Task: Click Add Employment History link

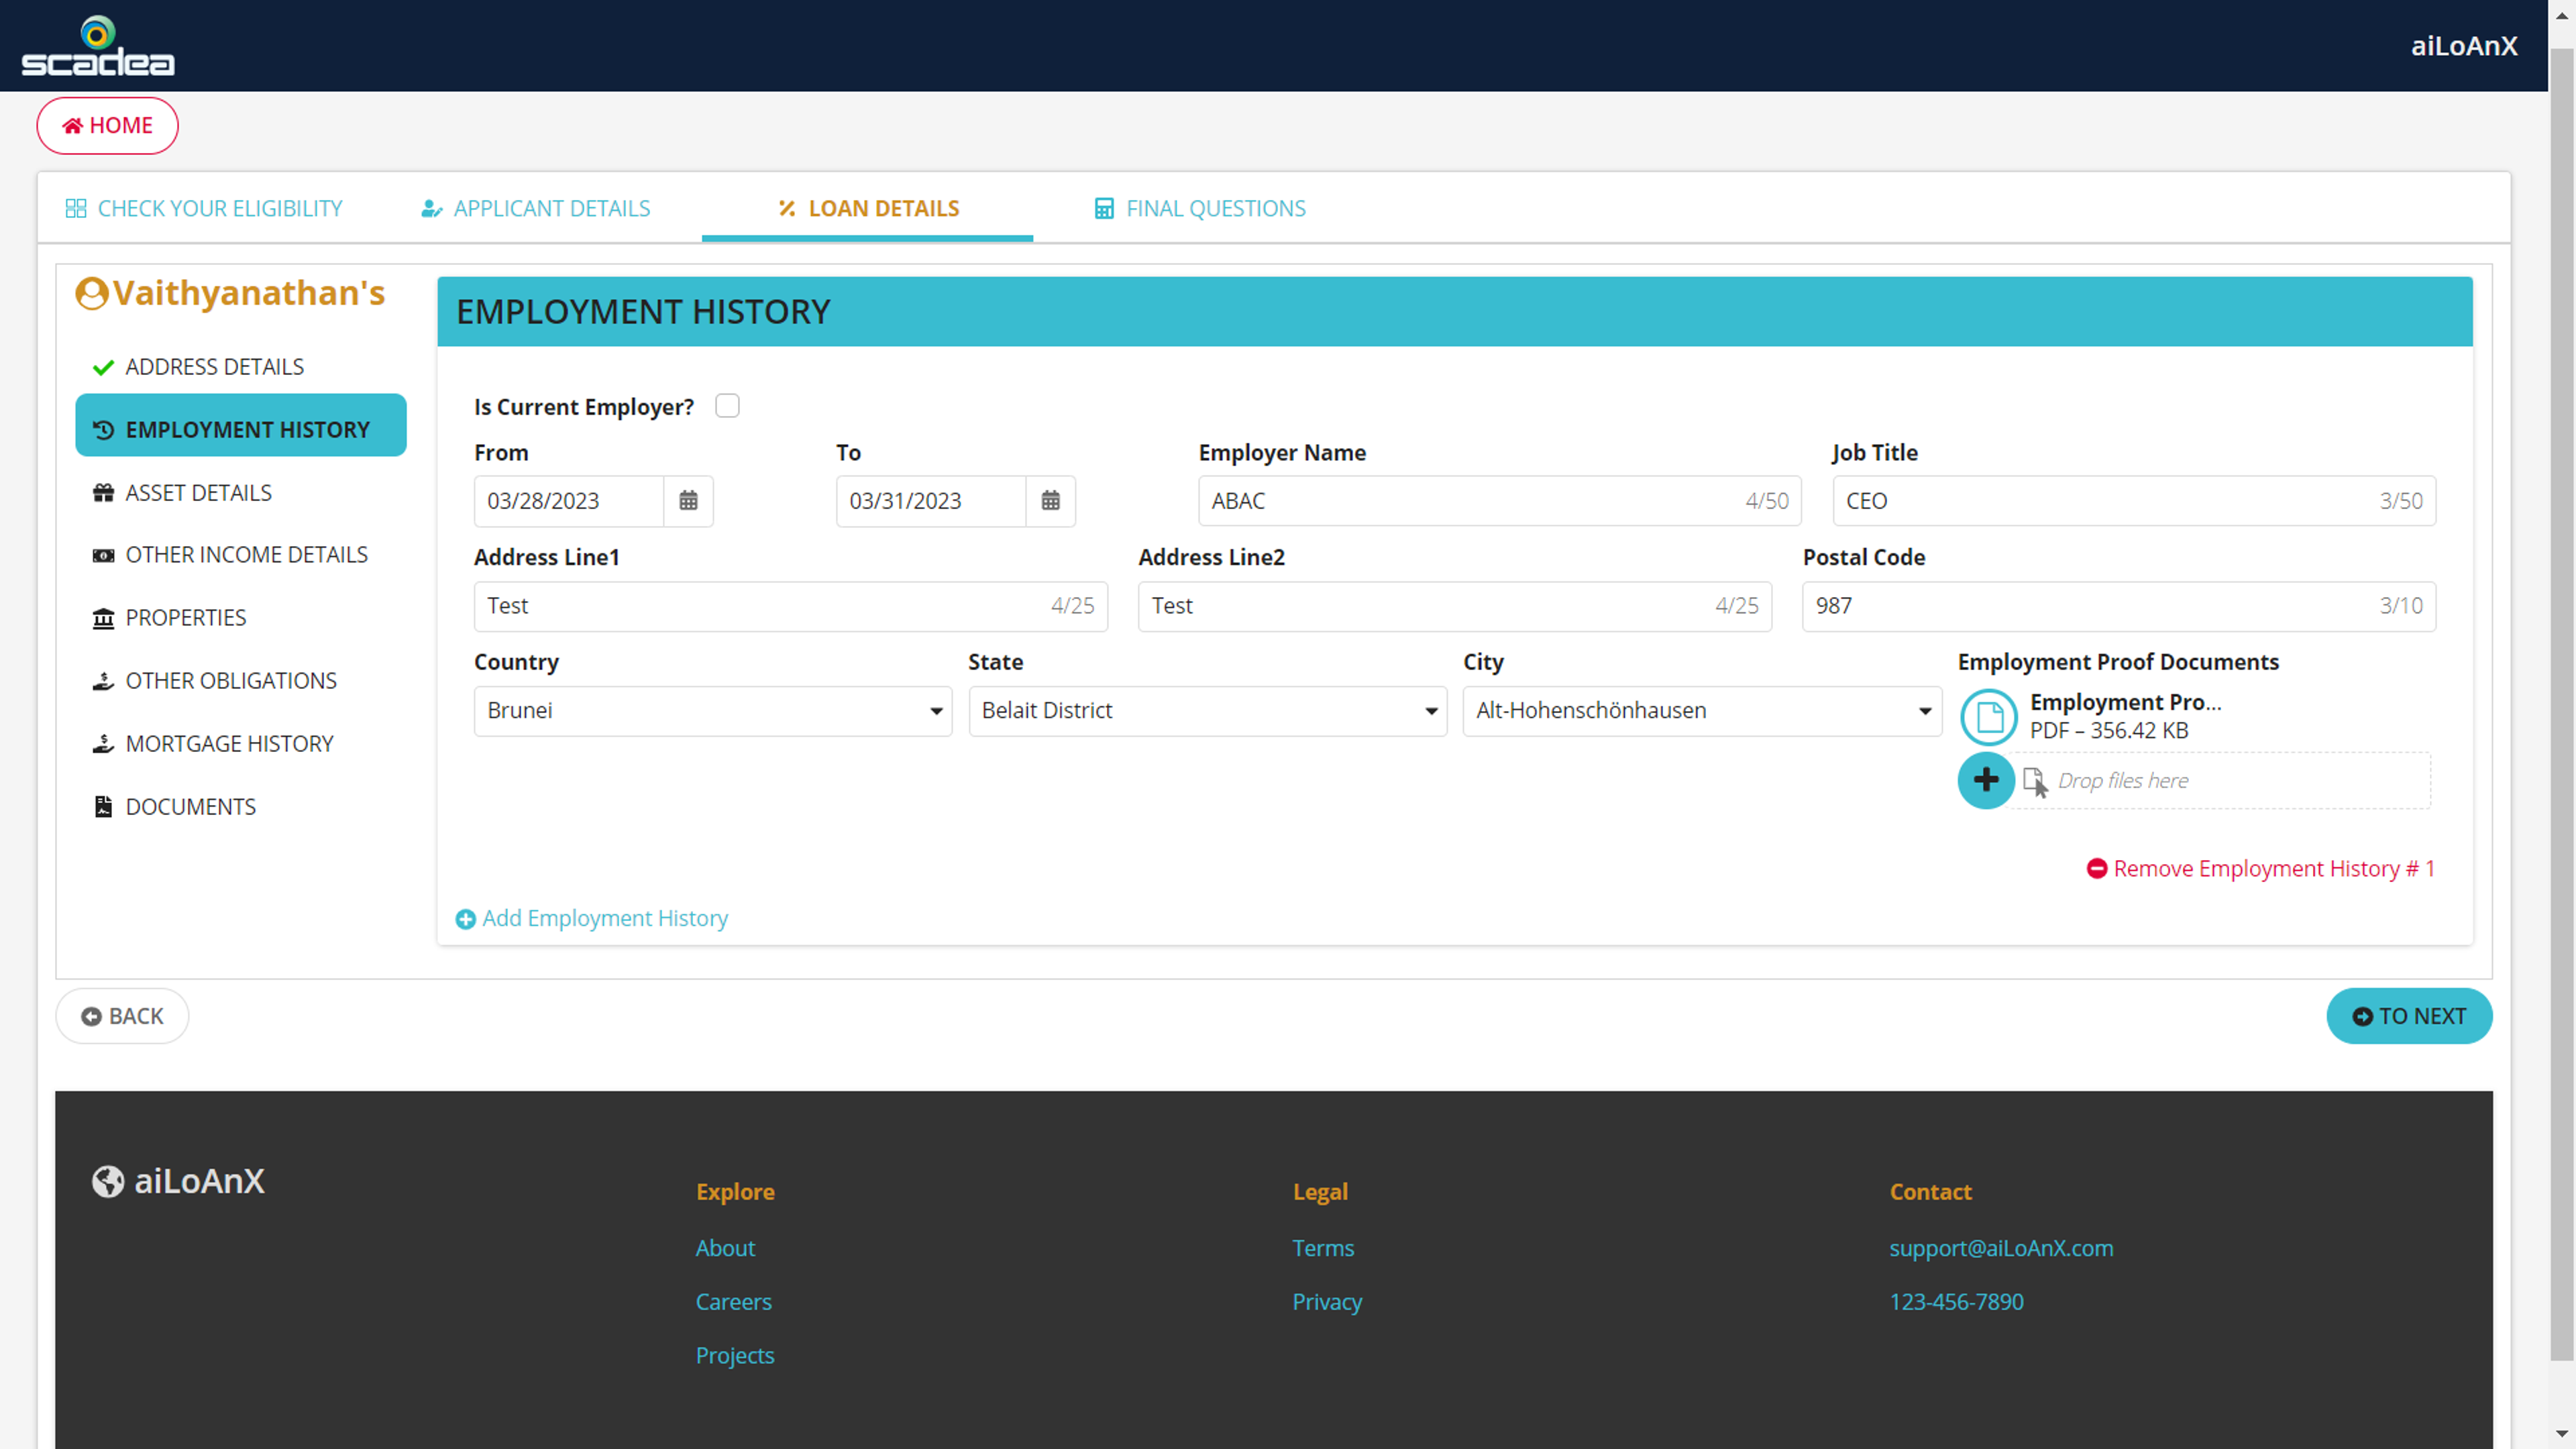Action: coord(592,919)
